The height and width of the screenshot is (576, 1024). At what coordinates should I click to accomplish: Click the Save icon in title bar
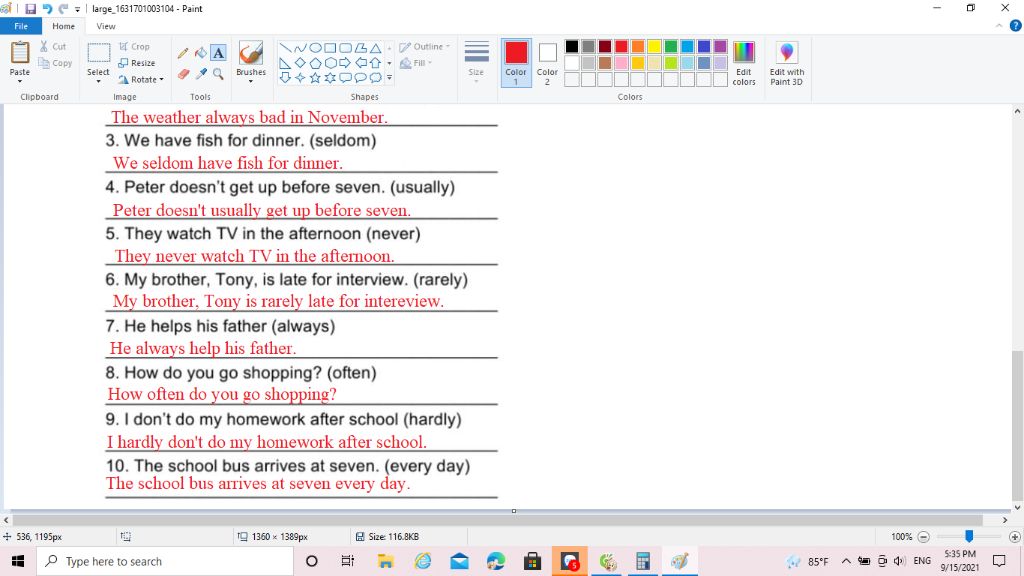[x=31, y=8]
